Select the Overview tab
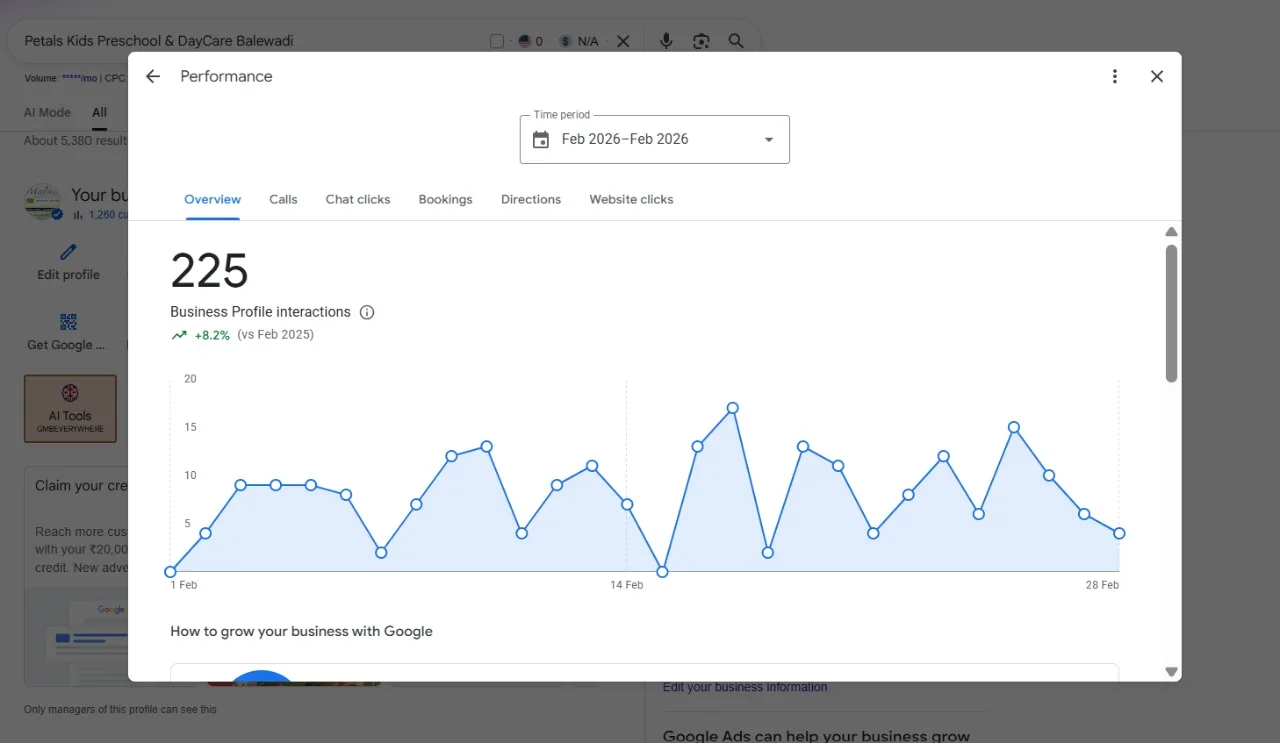Viewport: 1280px width, 743px height. 212,199
